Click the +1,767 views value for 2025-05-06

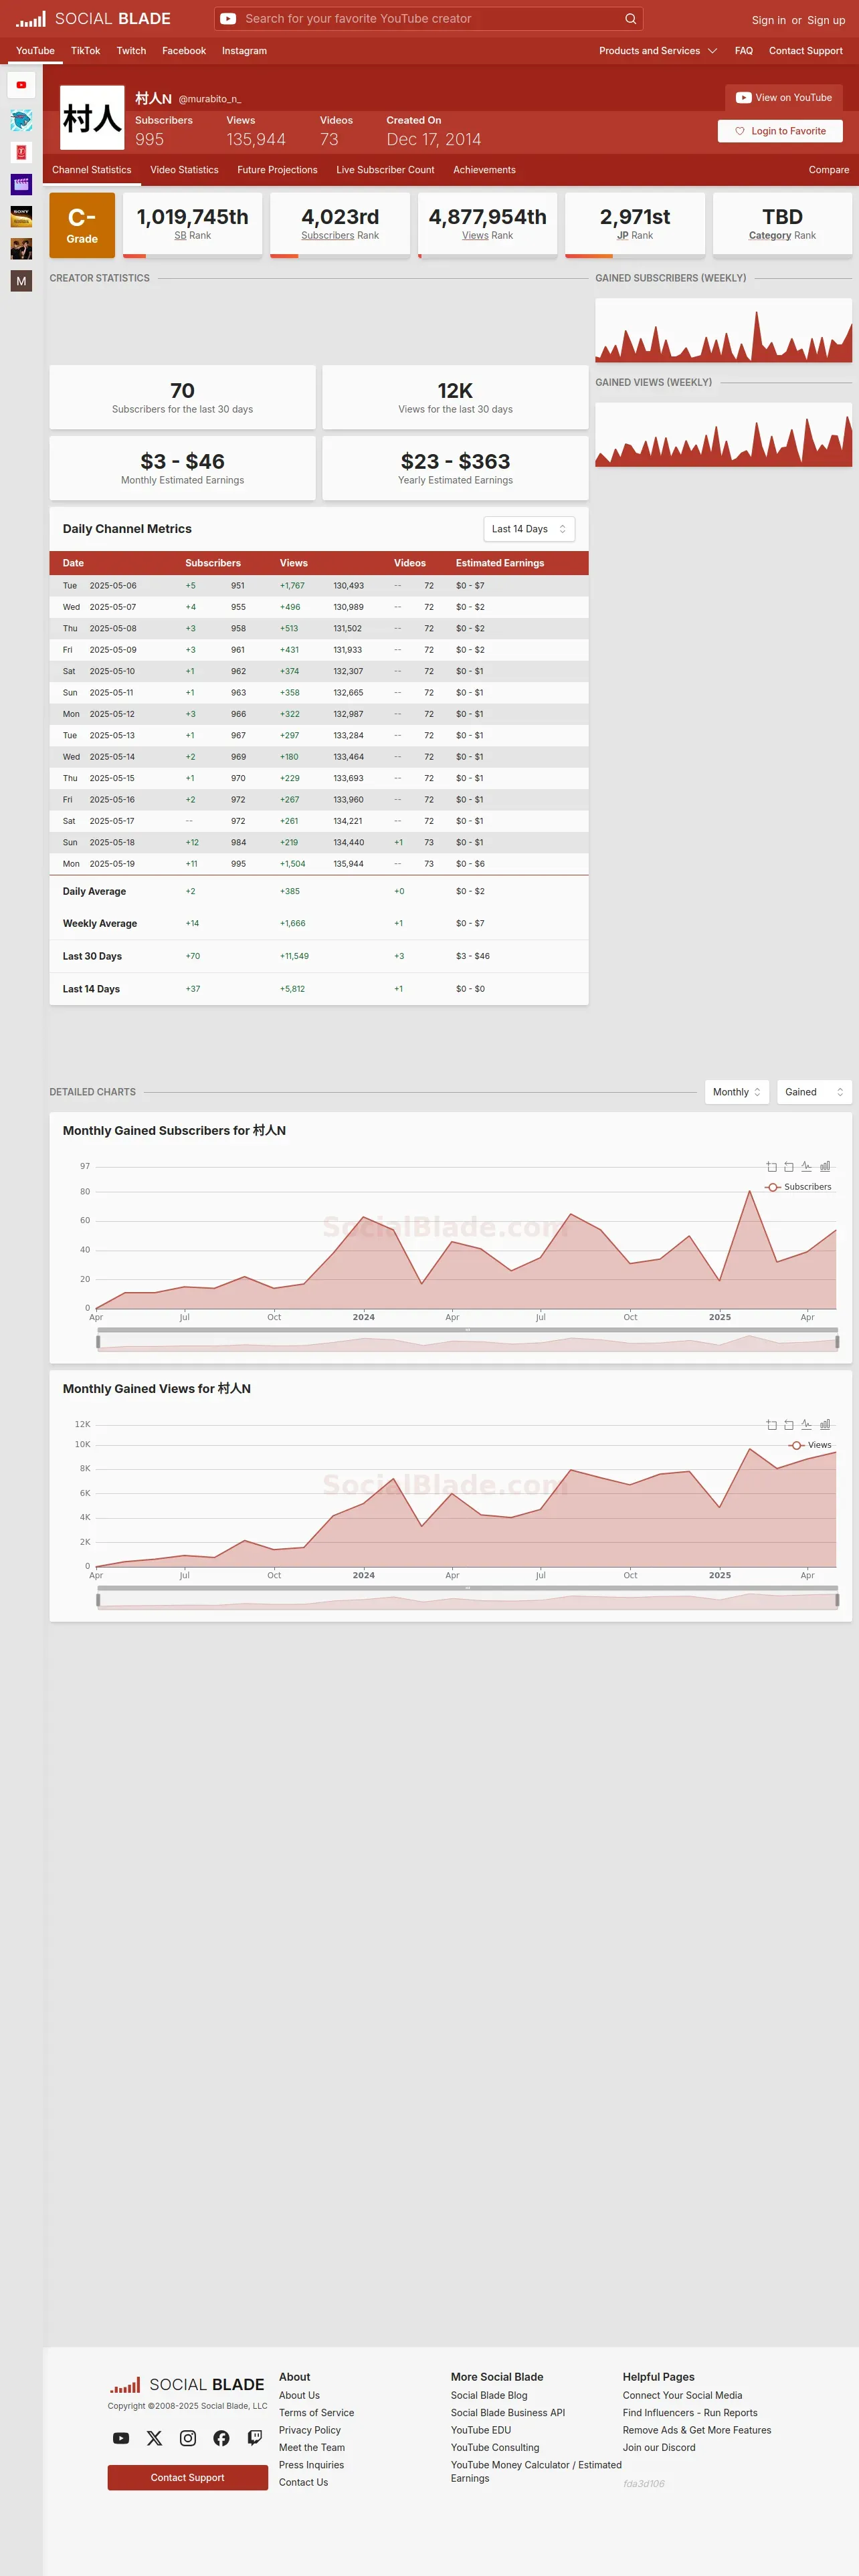(292, 586)
